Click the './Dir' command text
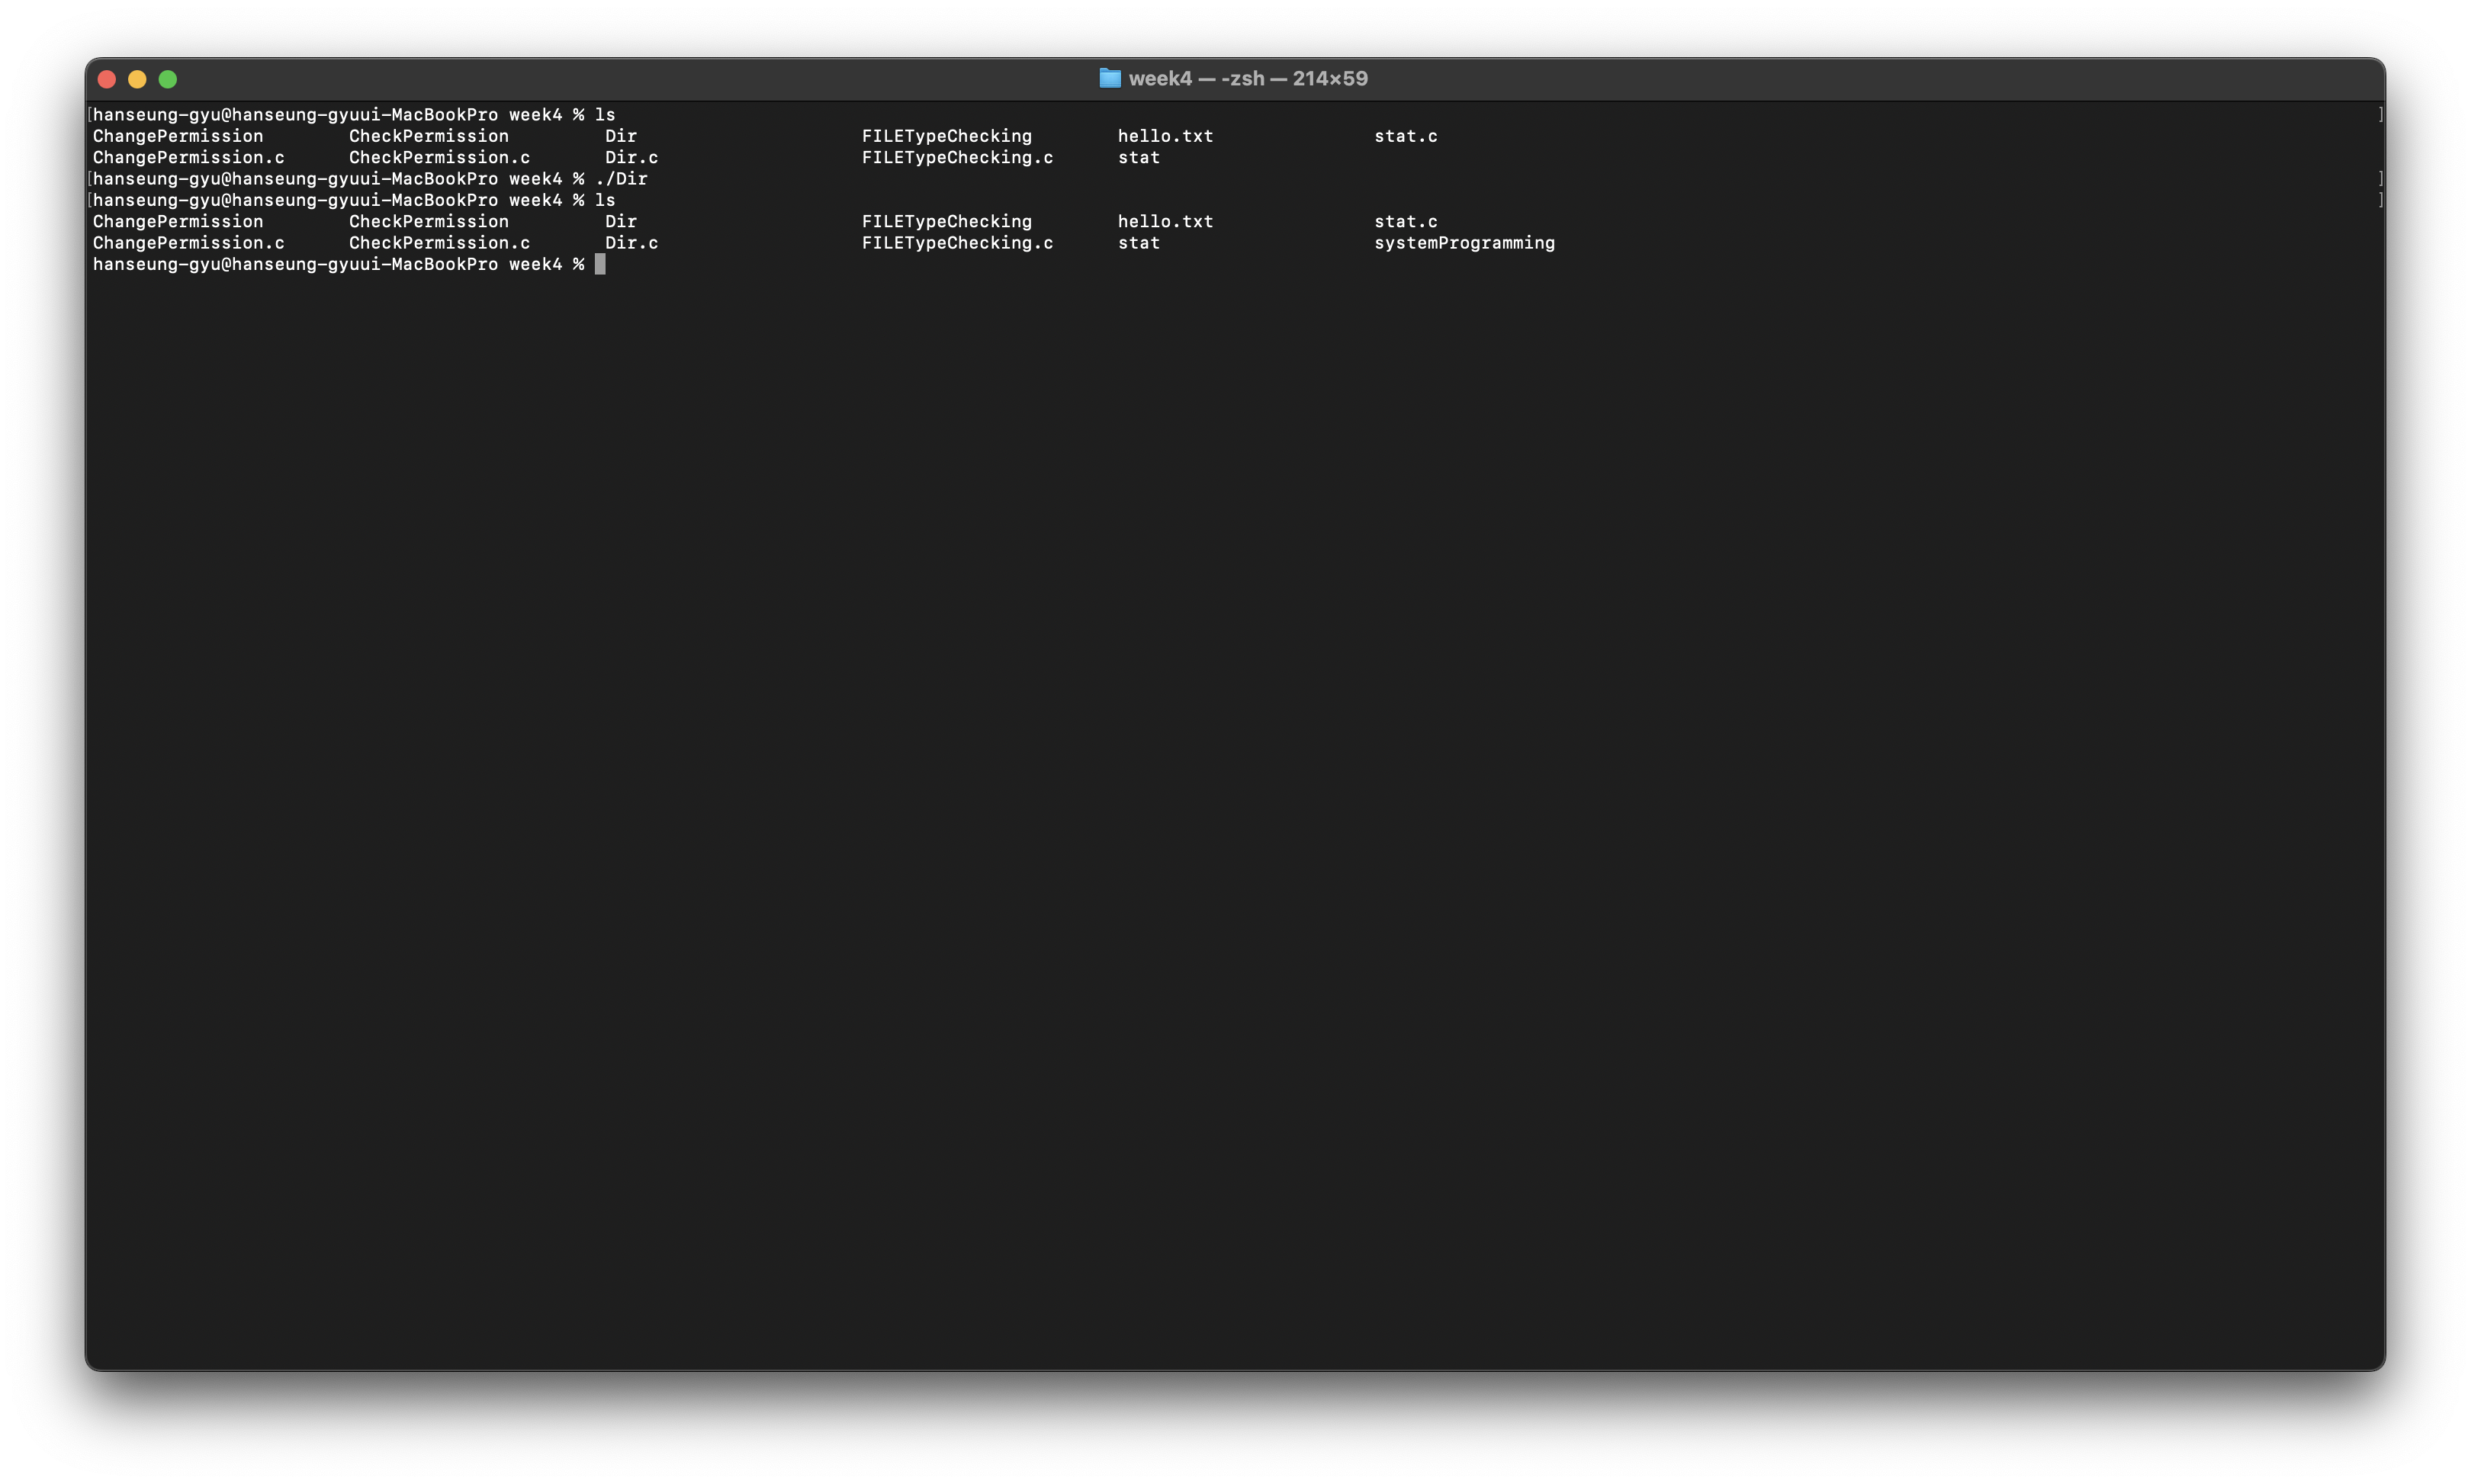This screenshot has height=1484, width=2471. (x=621, y=179)
